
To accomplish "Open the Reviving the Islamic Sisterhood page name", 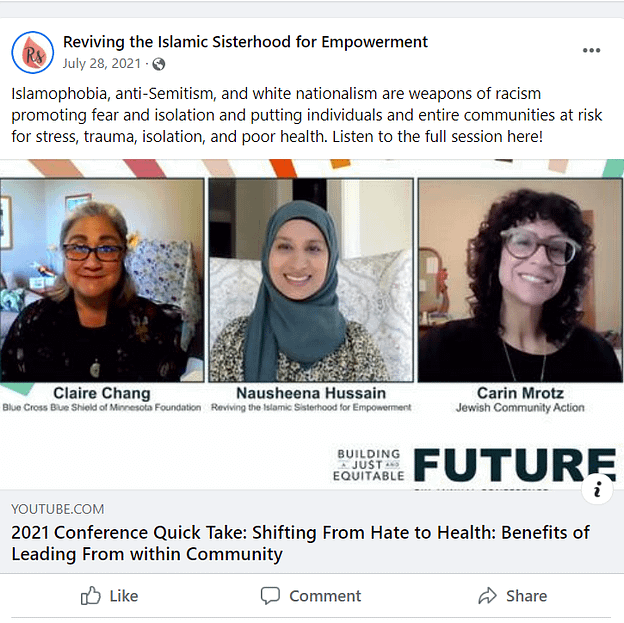I will pos(245,42).
